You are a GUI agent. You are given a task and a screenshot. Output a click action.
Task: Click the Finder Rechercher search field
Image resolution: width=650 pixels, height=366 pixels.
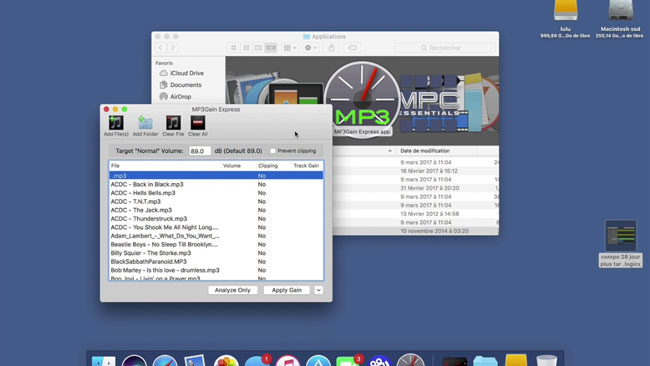click(x=445, y=48)
